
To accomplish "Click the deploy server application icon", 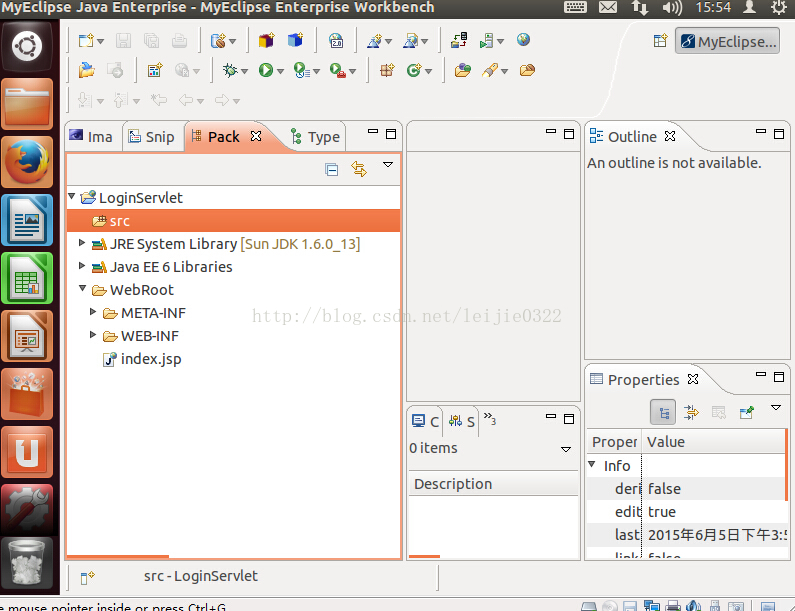I will (x=459, y=41).
